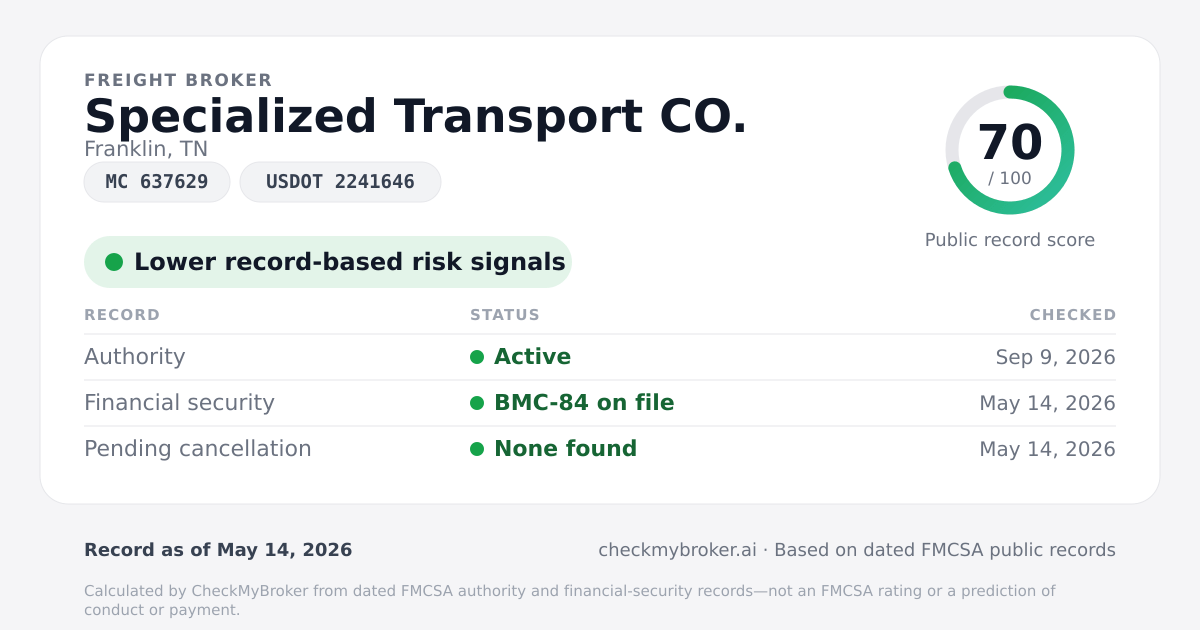Click the 70 score number
The width and height of the screenshot is (1200, 630).
coord(1010,143)
